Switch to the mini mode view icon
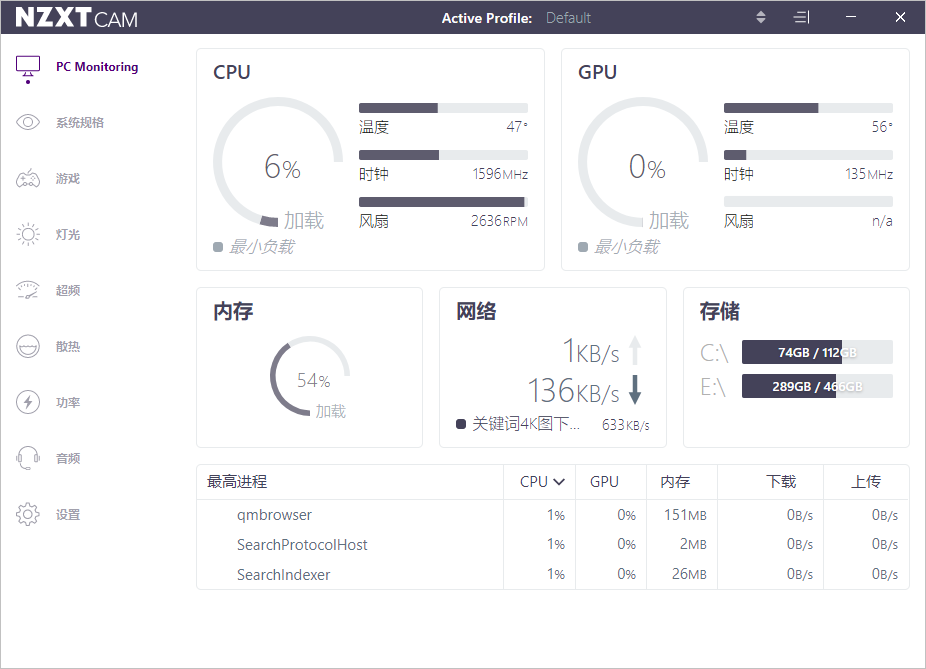The image size is (926, 669). [801, 18]
